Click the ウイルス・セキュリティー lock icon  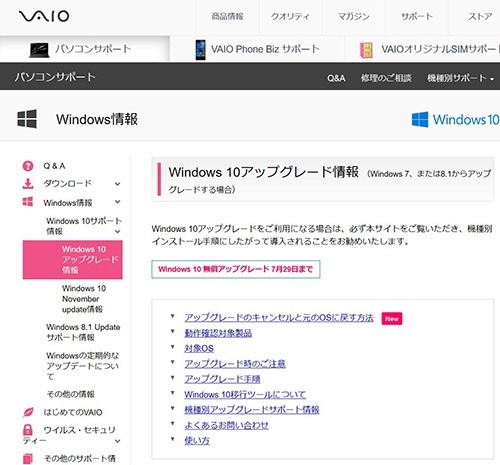[x=28, y=430]
